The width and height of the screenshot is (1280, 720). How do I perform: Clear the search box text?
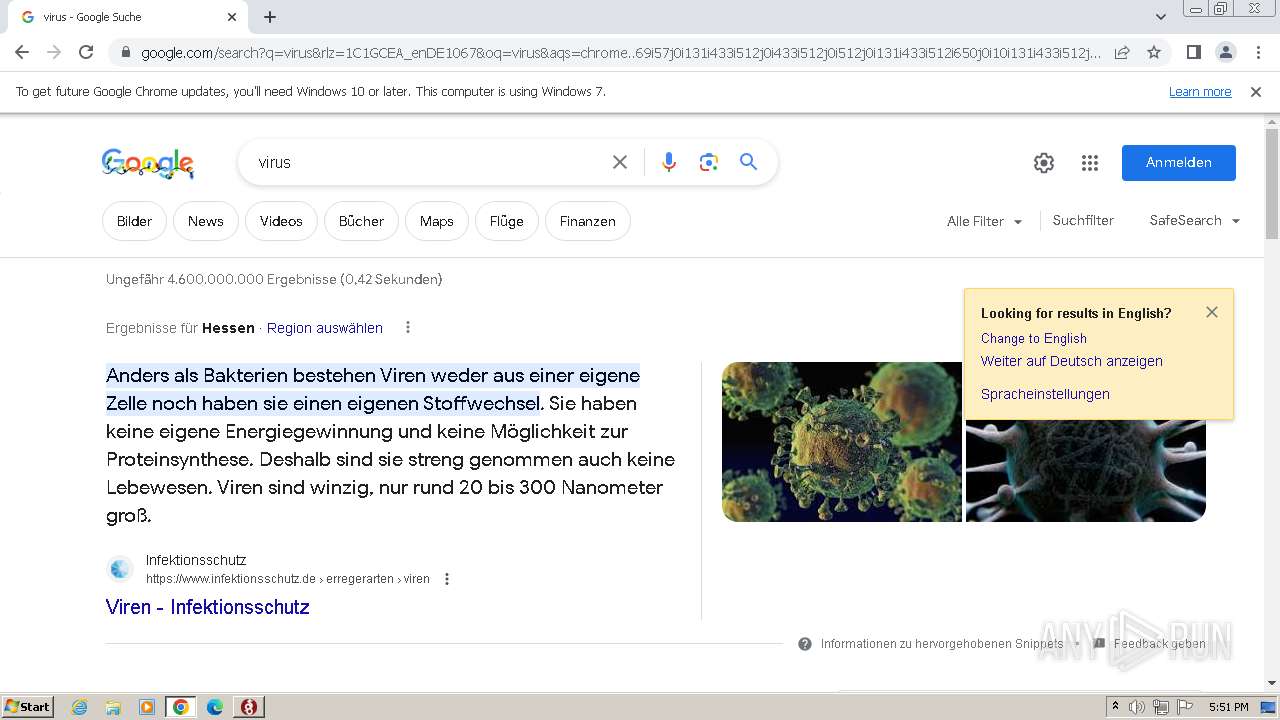point(620,162)
